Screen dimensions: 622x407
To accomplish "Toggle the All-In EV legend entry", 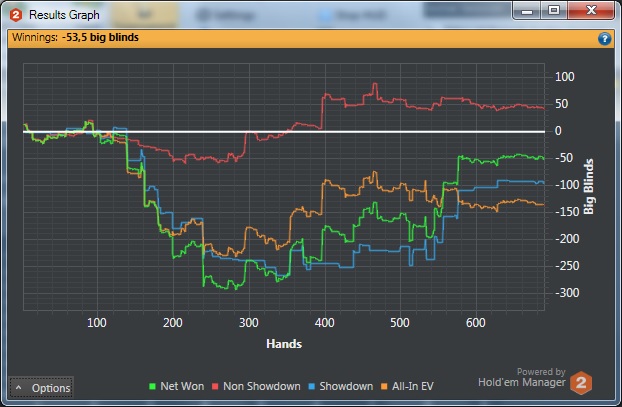I will (x=407, y=386).
